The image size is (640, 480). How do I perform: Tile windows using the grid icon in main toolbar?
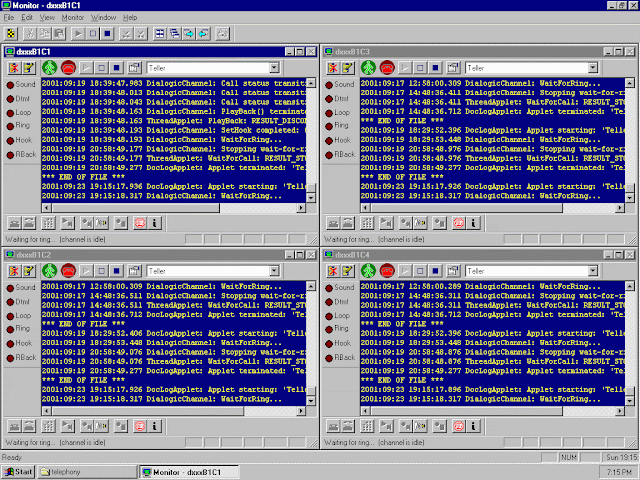coord(160,33)
